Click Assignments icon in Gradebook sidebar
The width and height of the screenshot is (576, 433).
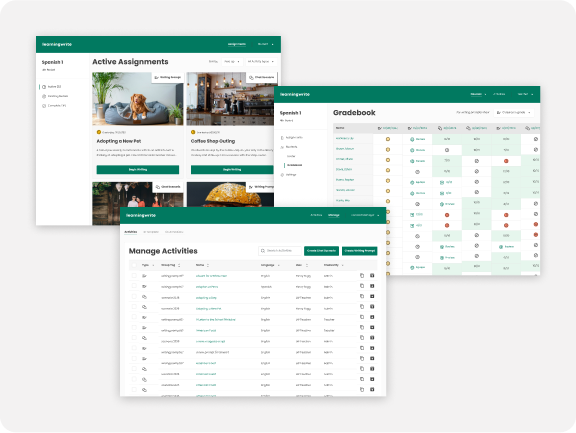[x=282, y=138]
